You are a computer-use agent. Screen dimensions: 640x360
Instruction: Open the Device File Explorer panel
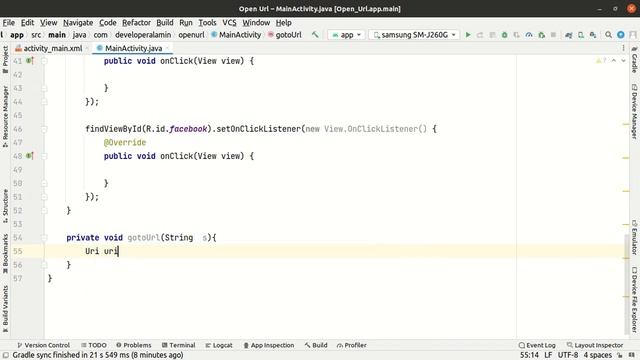point(634,299)
